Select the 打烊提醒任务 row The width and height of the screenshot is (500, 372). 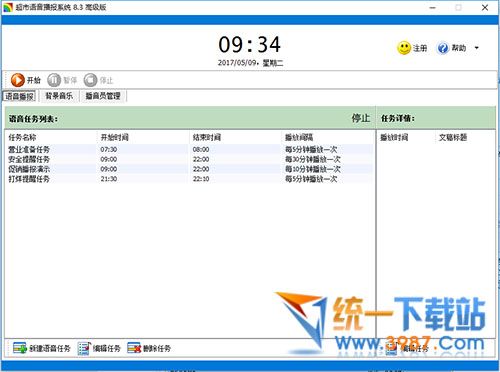click(189, 179)
